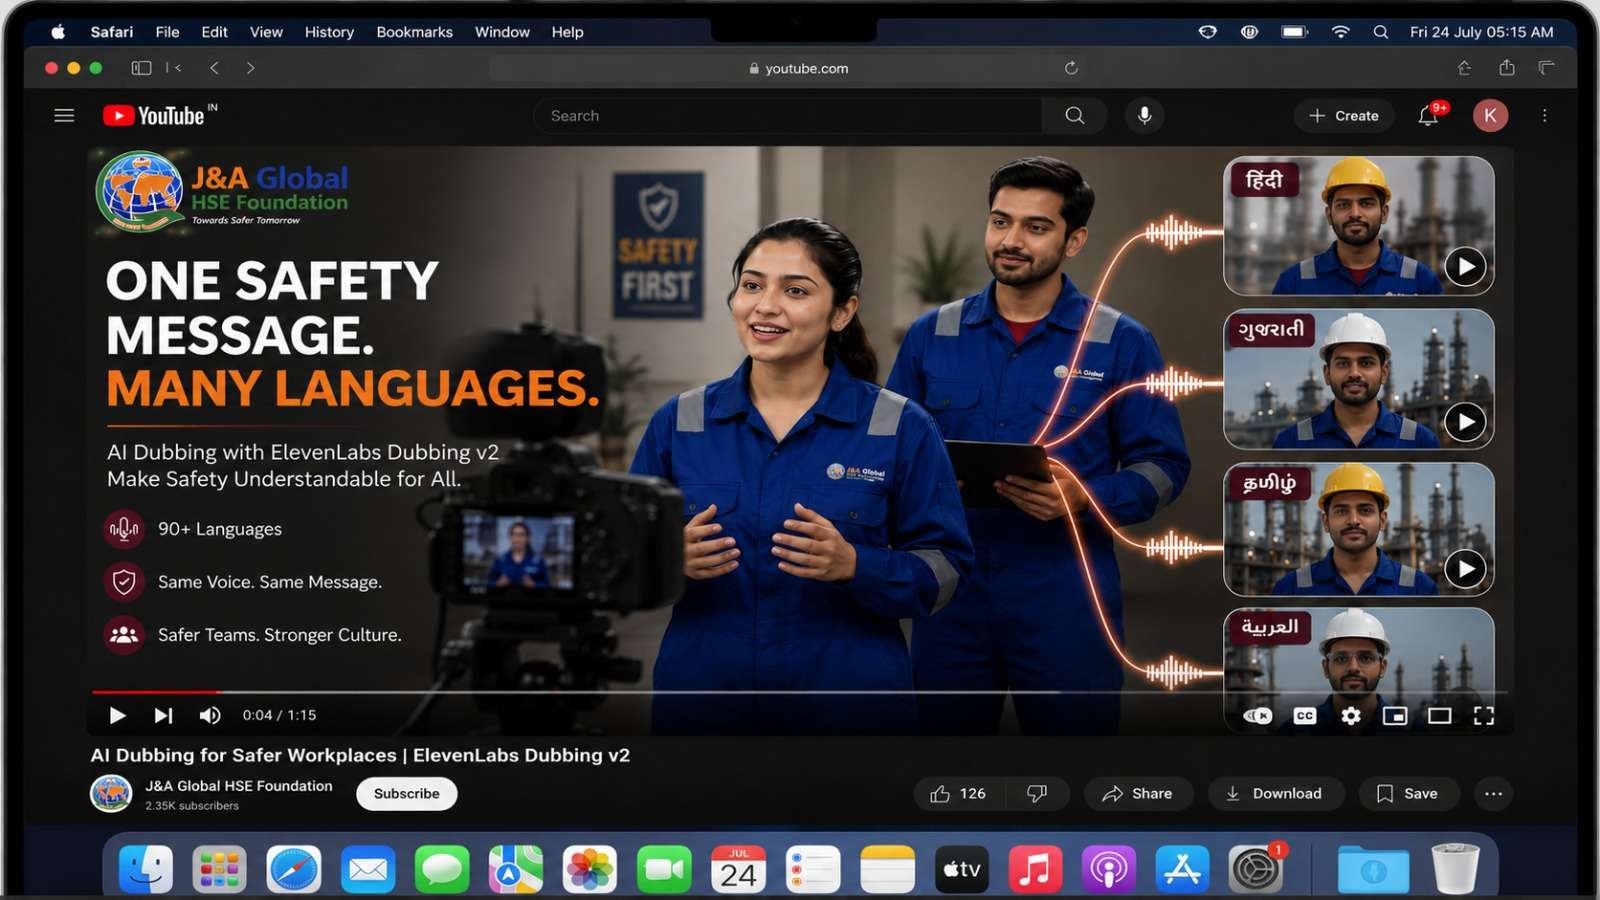This screenshot has height=900, width=1600.
Task: Open the YouTube header three-dot settings menu
Action: [1545, 116]
